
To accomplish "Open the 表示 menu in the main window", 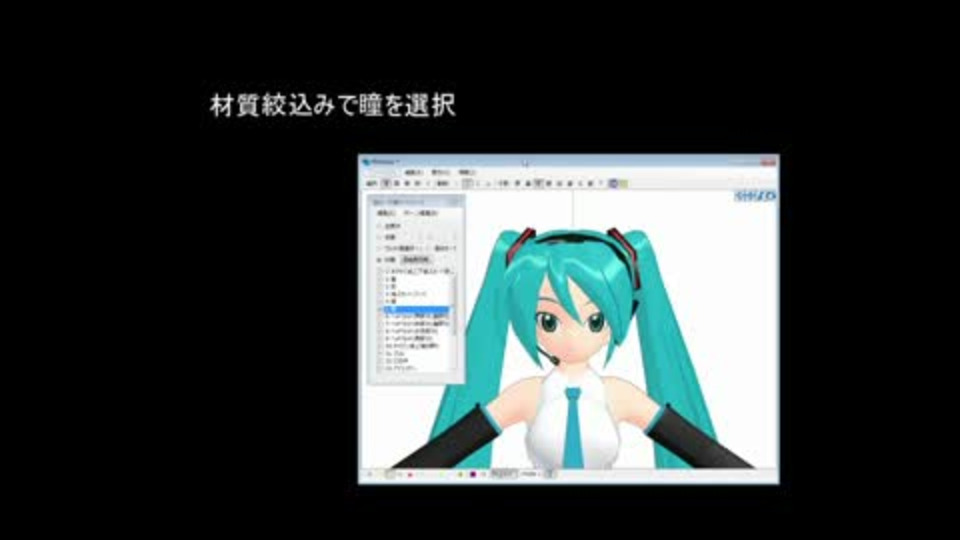I will (x=440, y=173).
